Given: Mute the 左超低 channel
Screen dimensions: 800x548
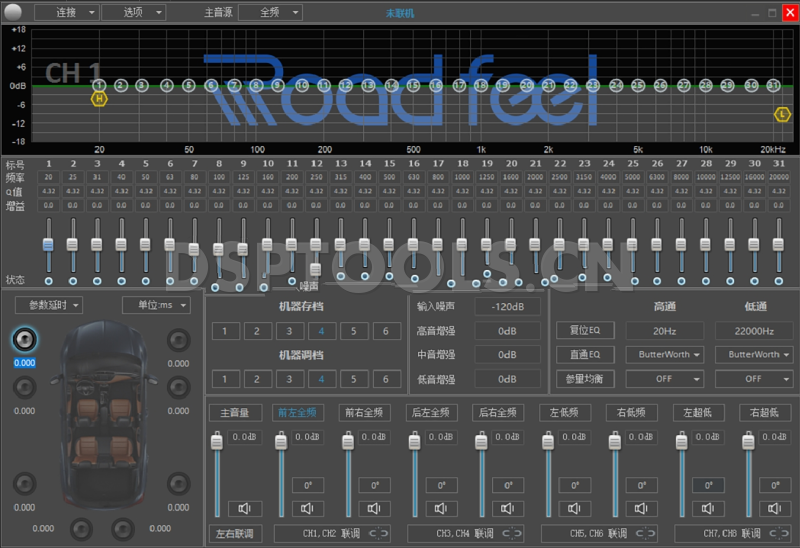Looking at the screenshot, I should (x=708, y=508).
